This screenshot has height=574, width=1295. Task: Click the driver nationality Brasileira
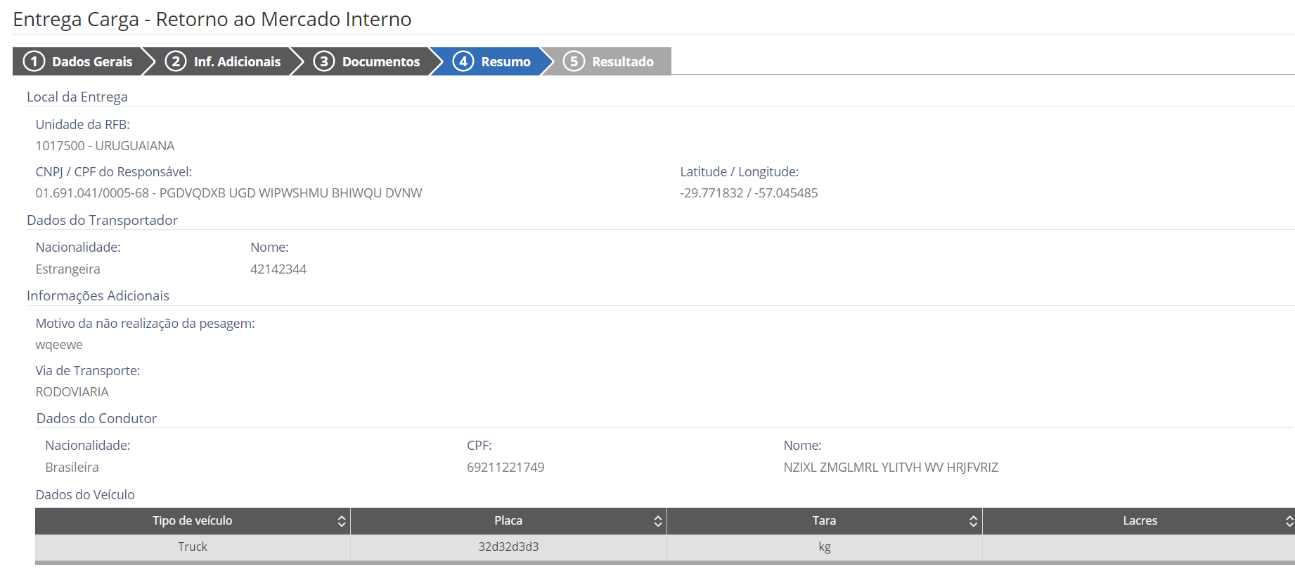pyautogui.click(x=72, y=467)
